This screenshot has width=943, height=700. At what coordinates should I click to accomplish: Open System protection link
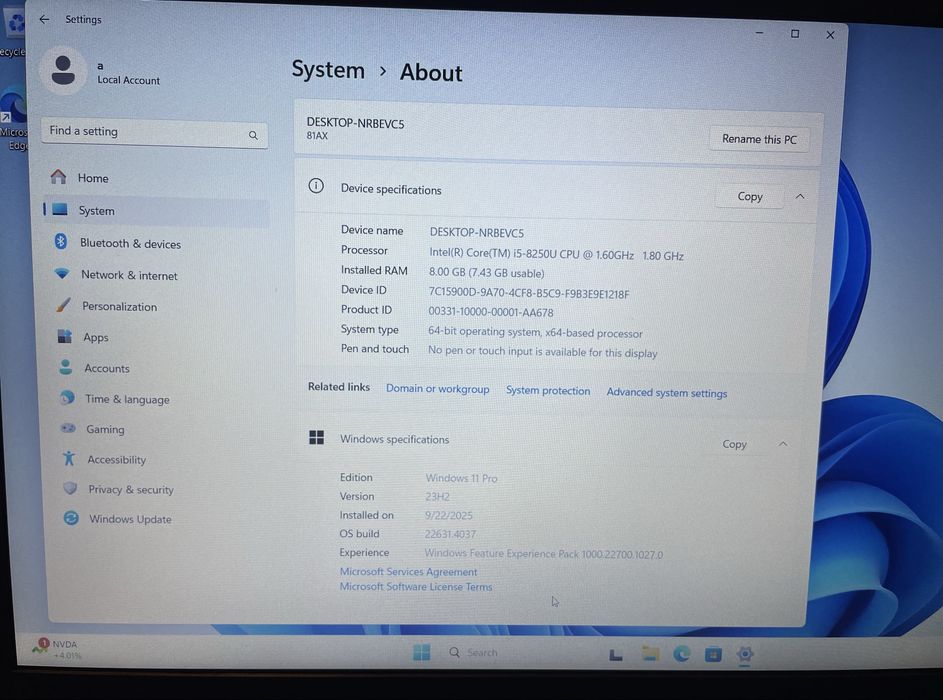(548, 390)
